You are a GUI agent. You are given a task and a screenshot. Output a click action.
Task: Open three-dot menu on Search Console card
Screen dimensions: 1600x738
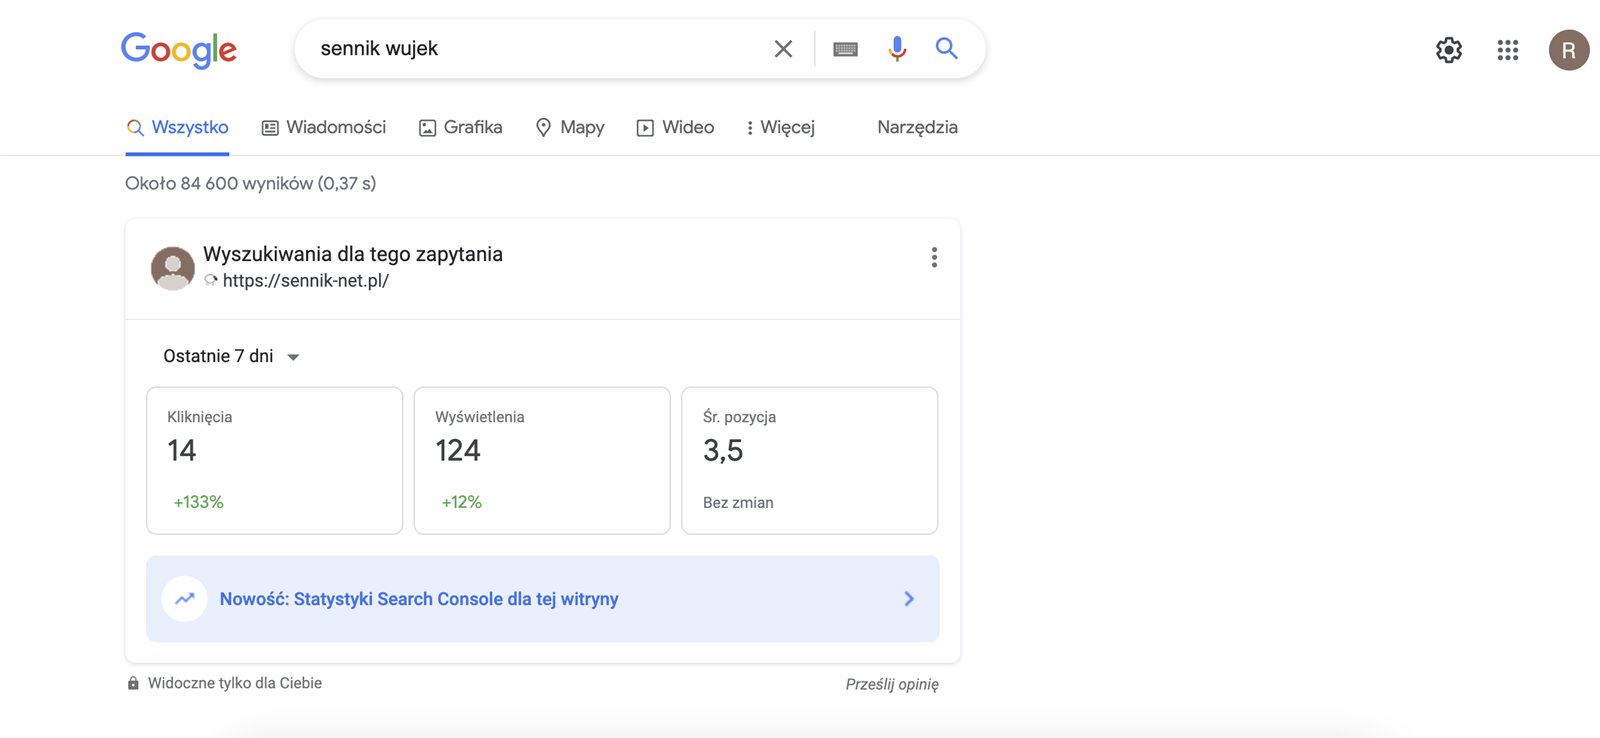pyautogui.click(x=934, y=258)
